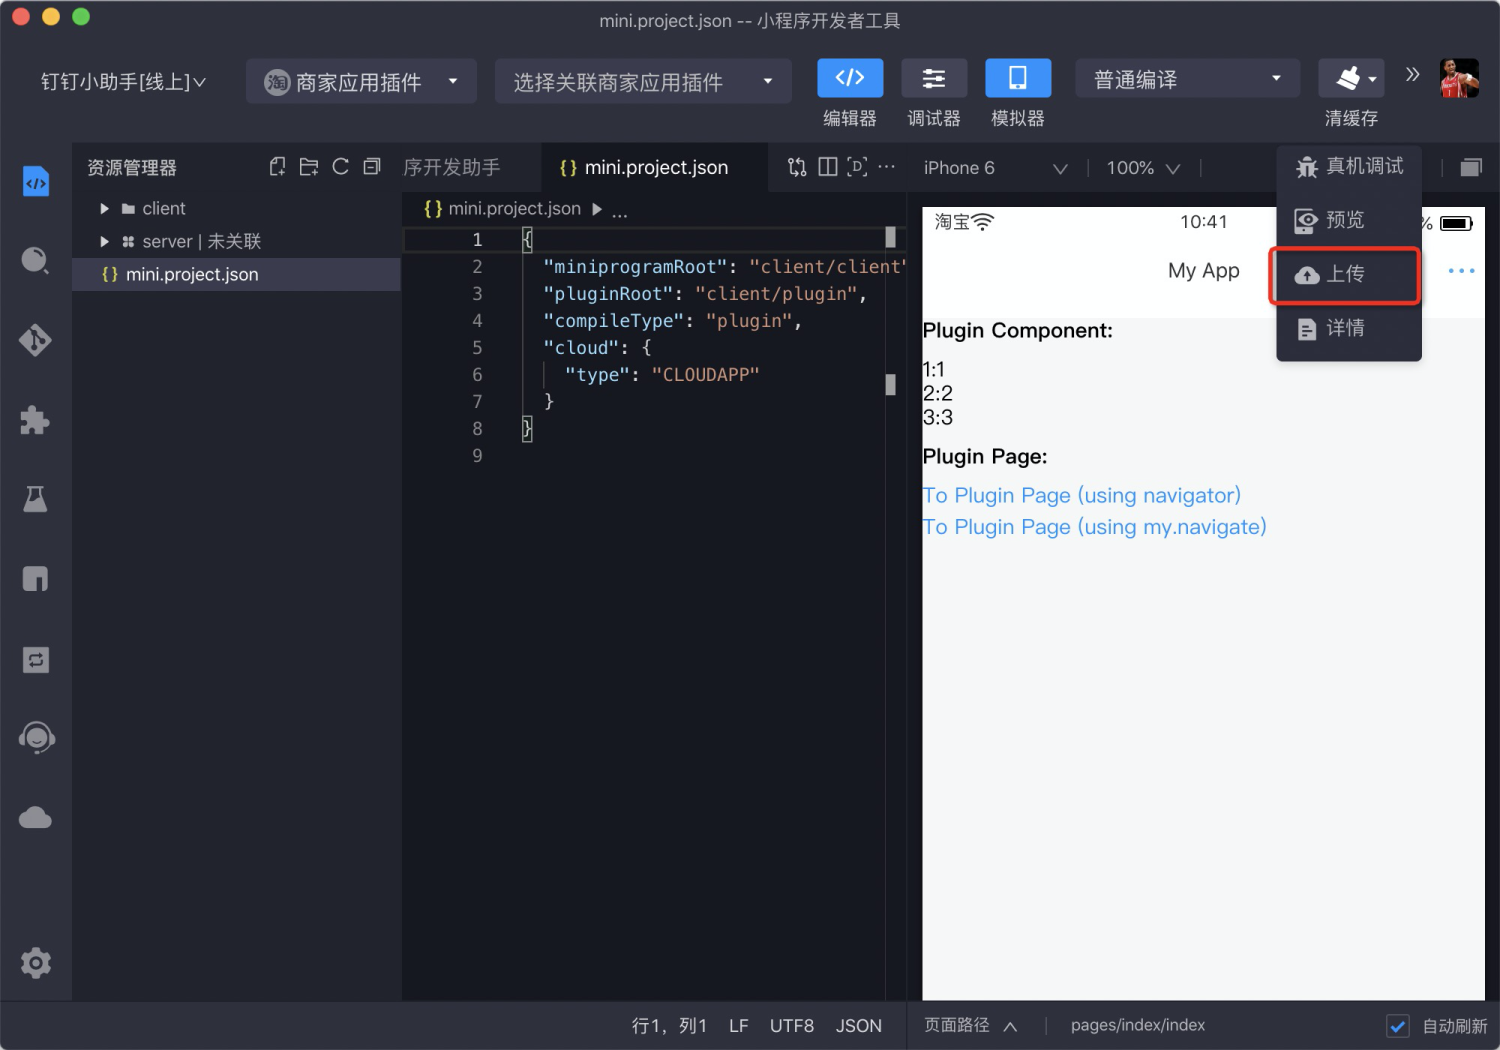Open the 选择关联商家应用插件 dropdown
The image size is (1500, 1050).
(x=643, y=82)
